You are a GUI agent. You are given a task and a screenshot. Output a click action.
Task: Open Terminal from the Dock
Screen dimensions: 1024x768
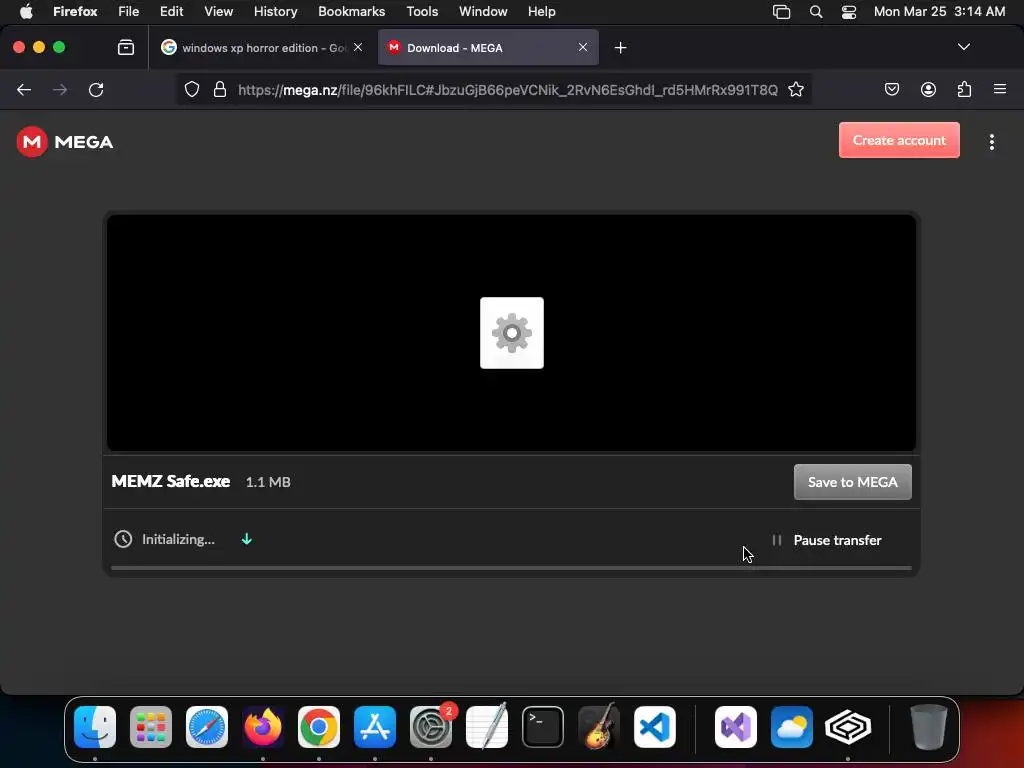click(543, 726)
